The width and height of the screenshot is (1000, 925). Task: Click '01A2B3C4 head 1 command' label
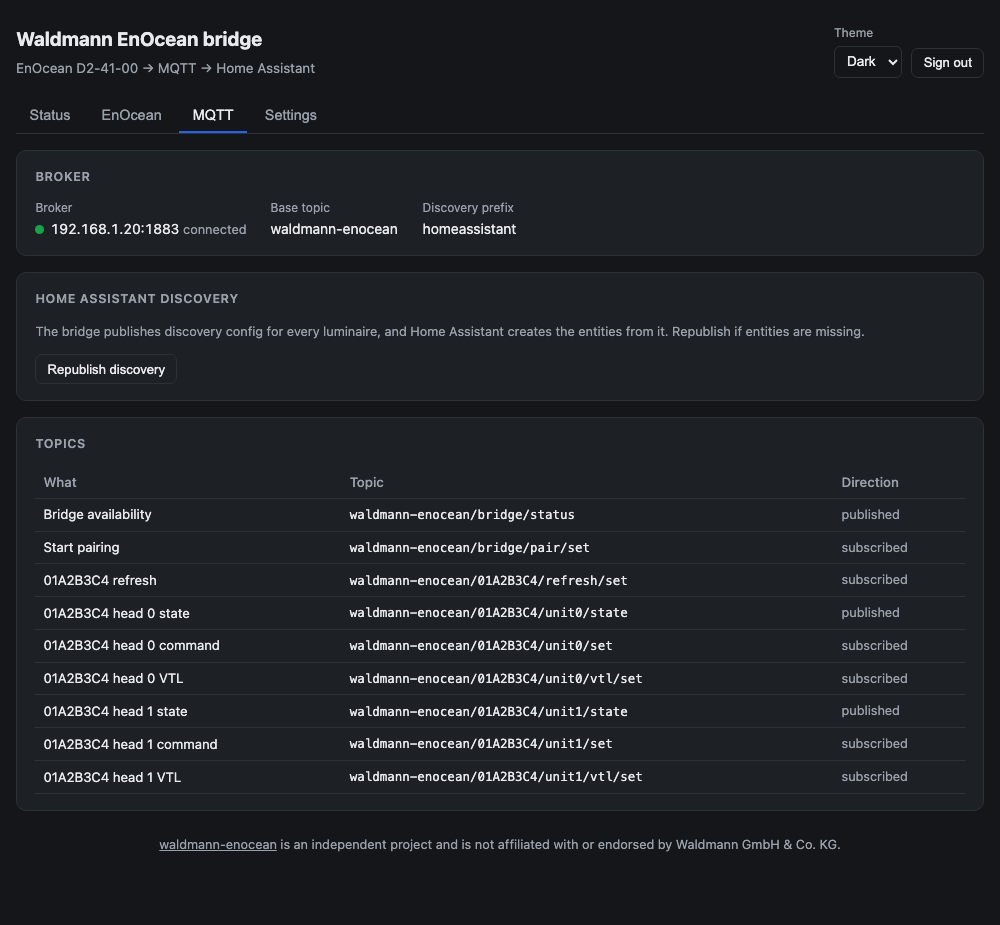pos(130,744)
